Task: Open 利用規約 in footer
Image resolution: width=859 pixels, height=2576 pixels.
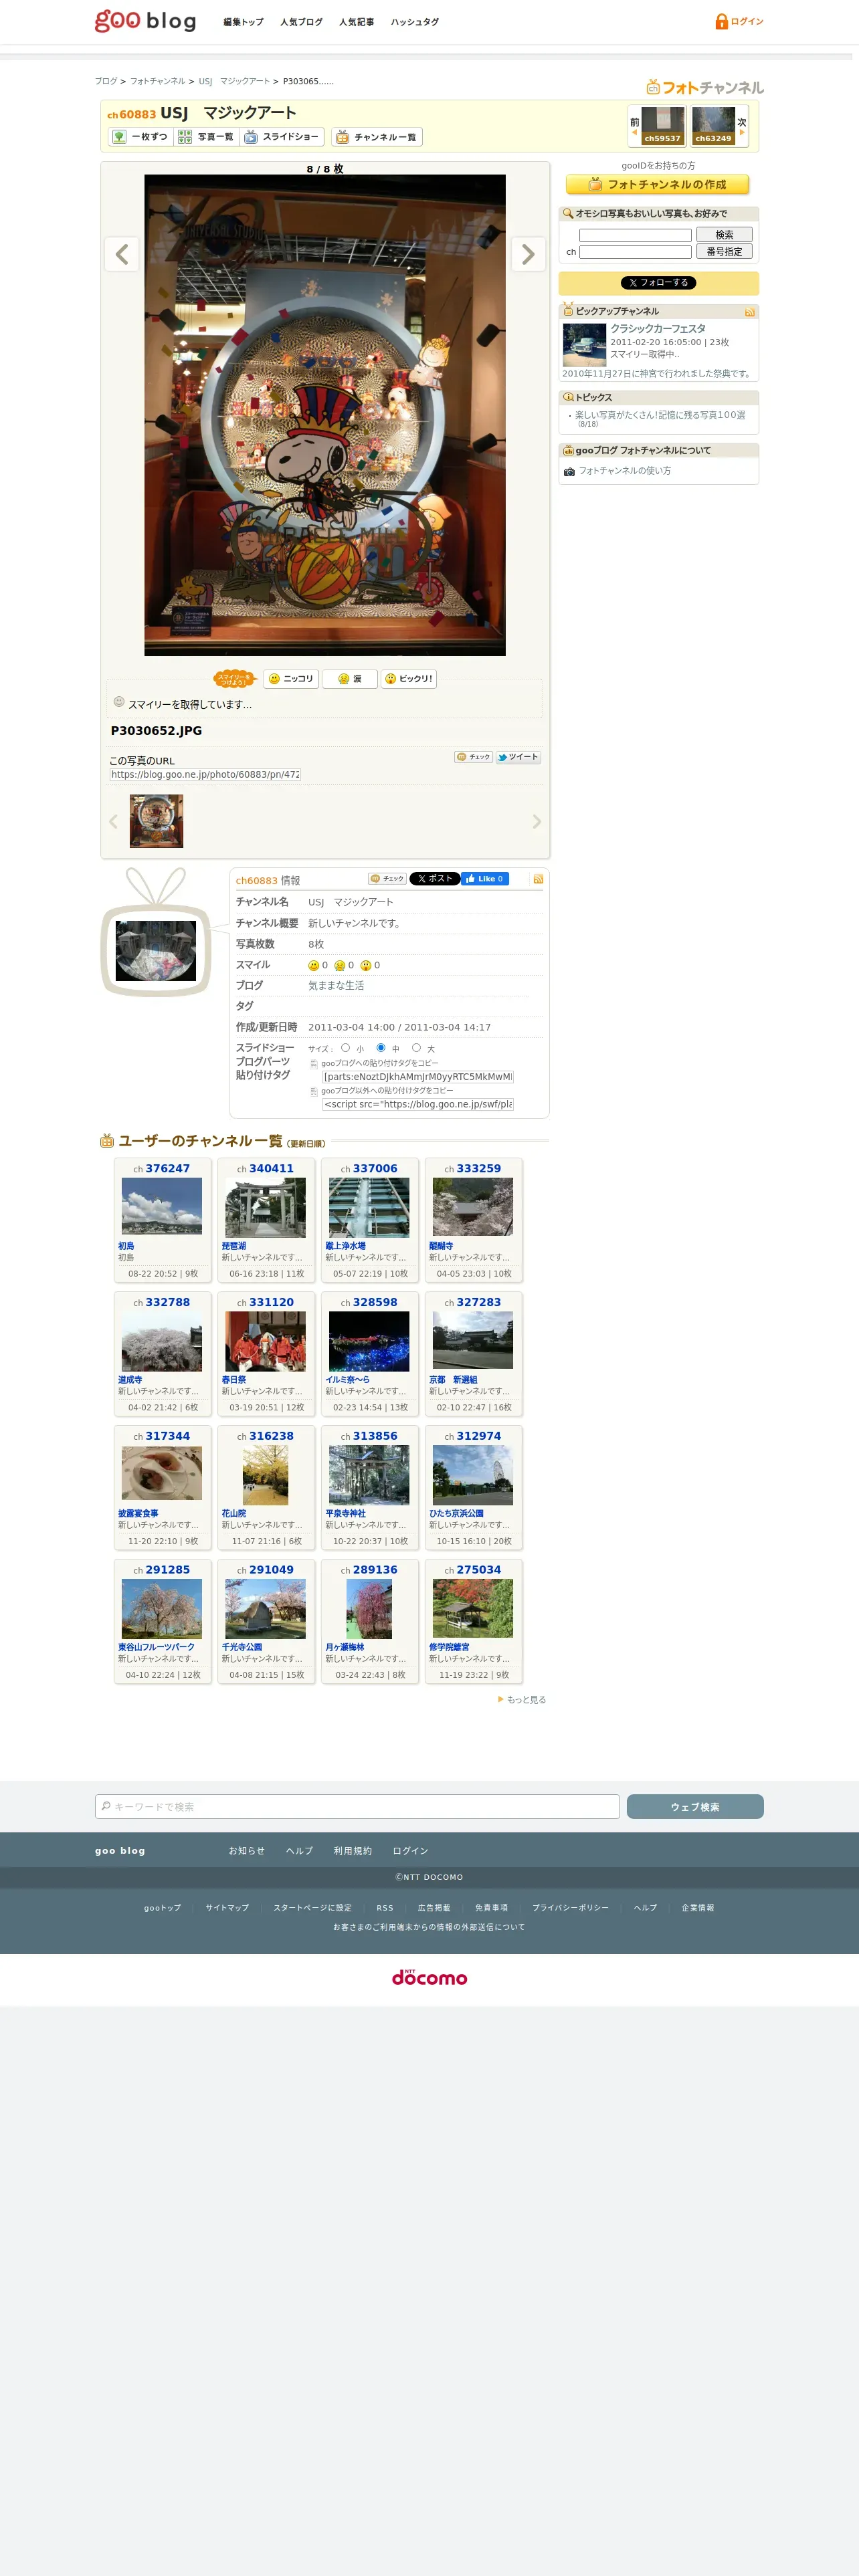Action: pyautogui.click(x=353, y=1851)
